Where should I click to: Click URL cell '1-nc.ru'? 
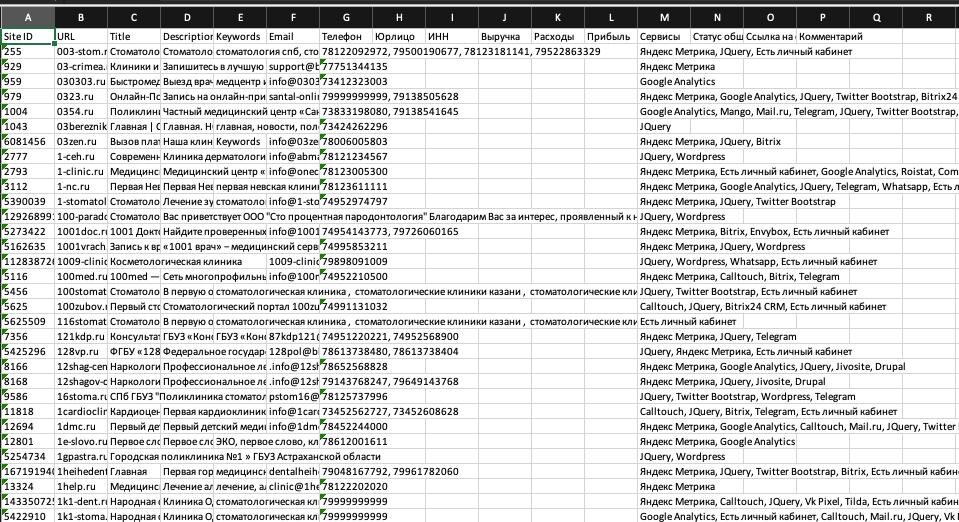(x=81, y=187)
